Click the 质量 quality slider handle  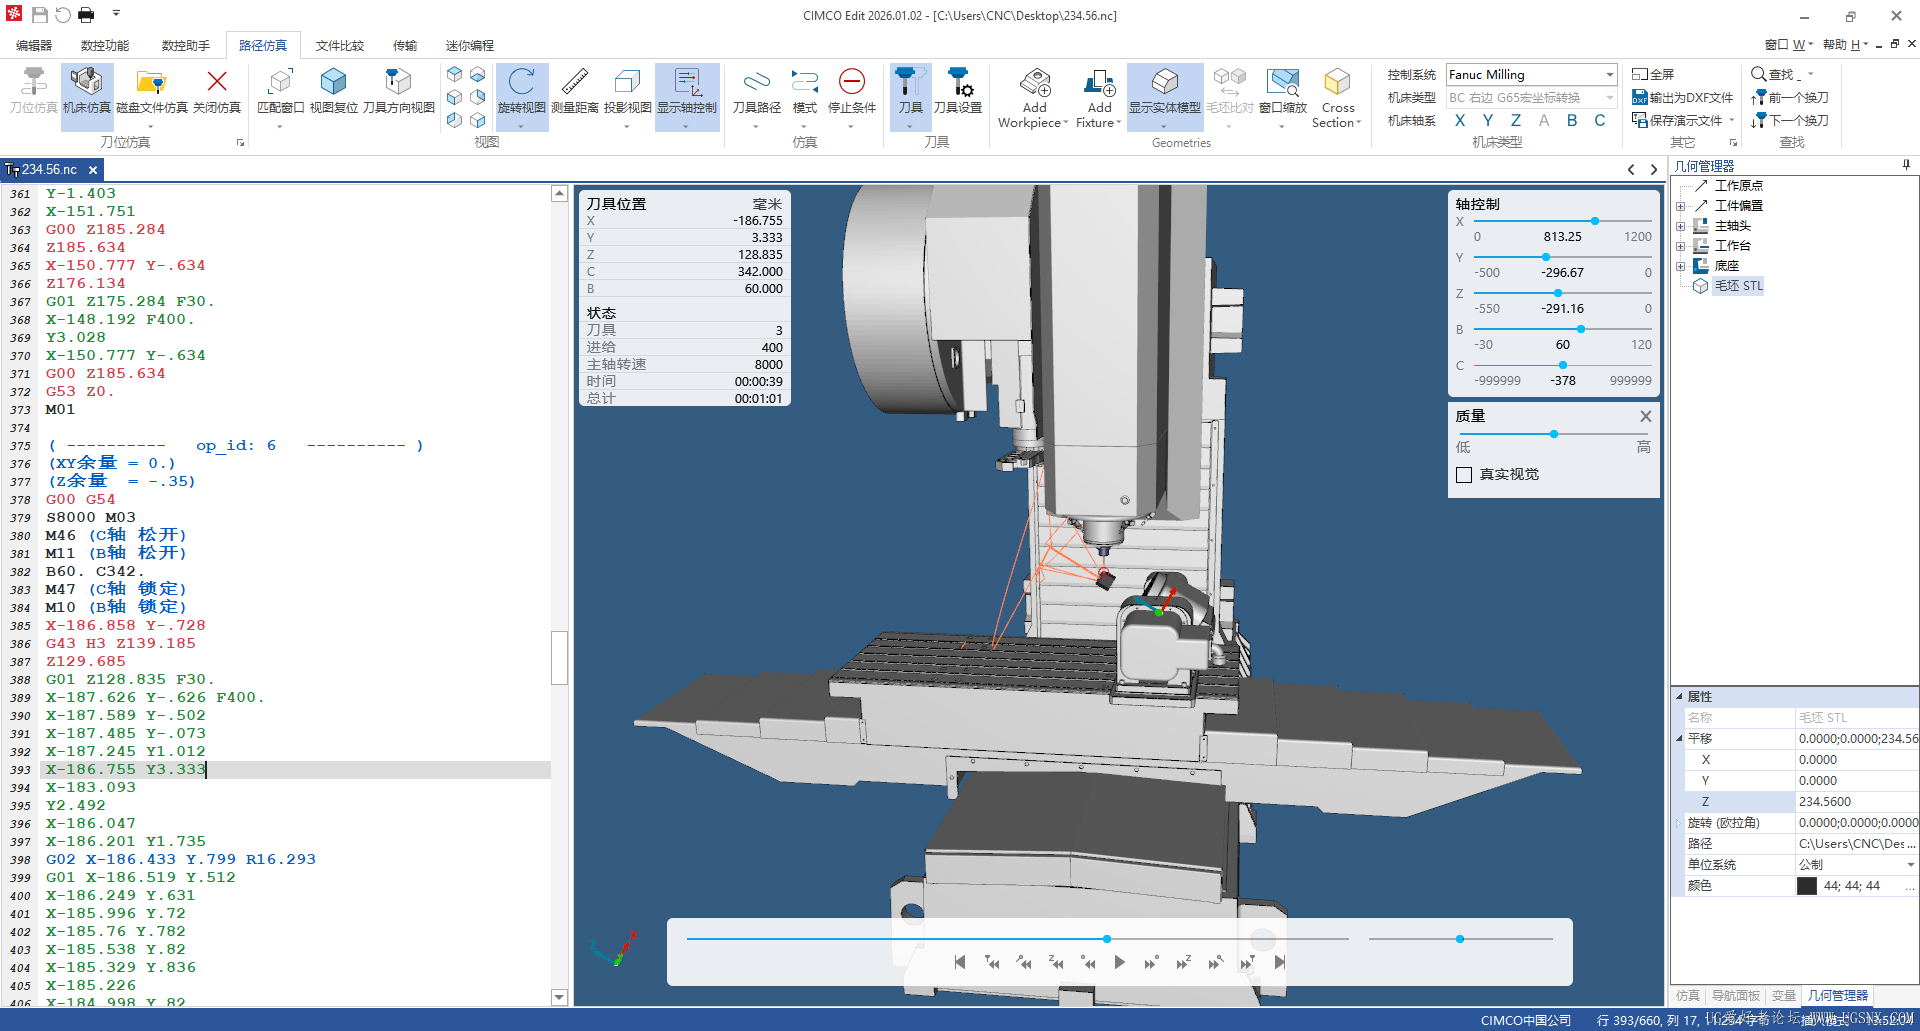pyautogui.click(x=1554, y=434)
